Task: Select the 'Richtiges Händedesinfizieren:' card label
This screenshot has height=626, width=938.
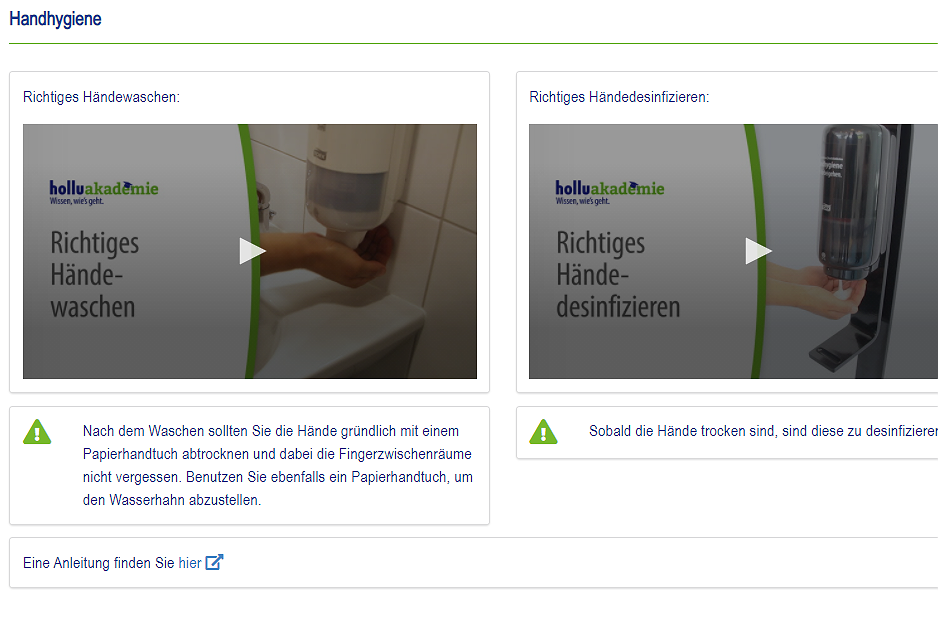Action: (x=619, y=97)
